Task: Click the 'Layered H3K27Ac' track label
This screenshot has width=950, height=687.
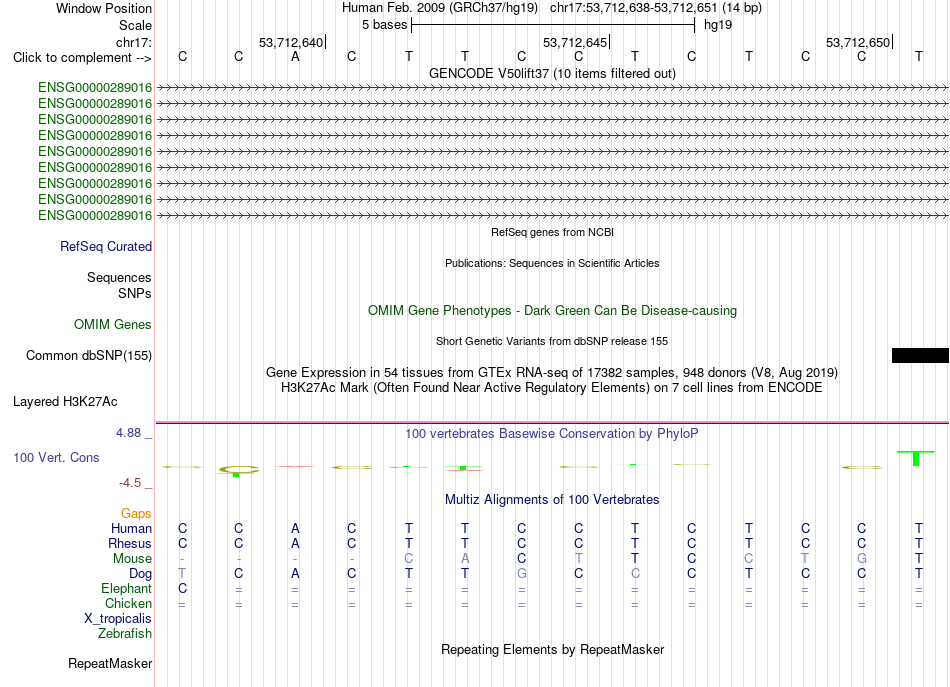Action: pyautogui.click(x=65, y=402)
